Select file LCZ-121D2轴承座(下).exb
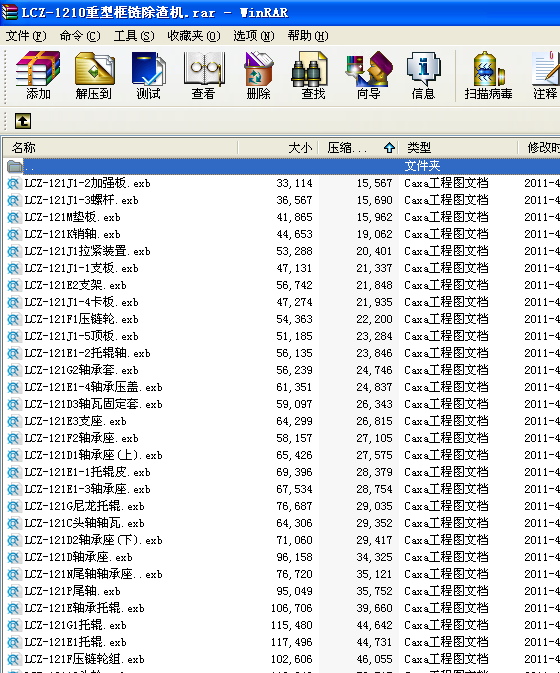 pos(93,540)
